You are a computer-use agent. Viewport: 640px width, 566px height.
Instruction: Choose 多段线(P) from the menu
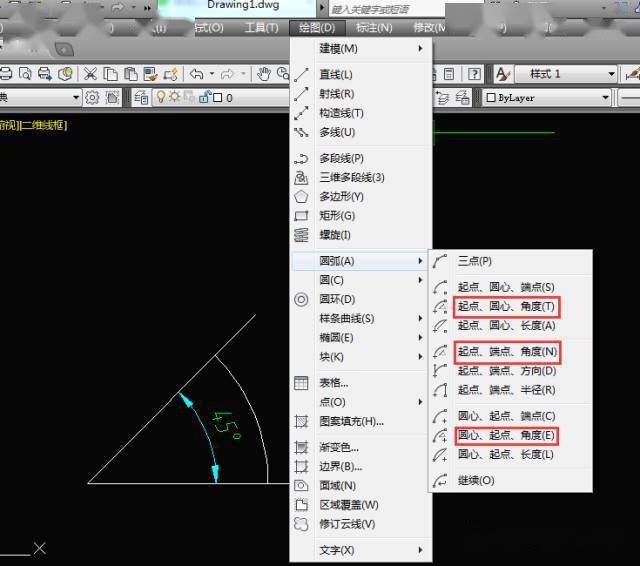(x=361, y=158)
